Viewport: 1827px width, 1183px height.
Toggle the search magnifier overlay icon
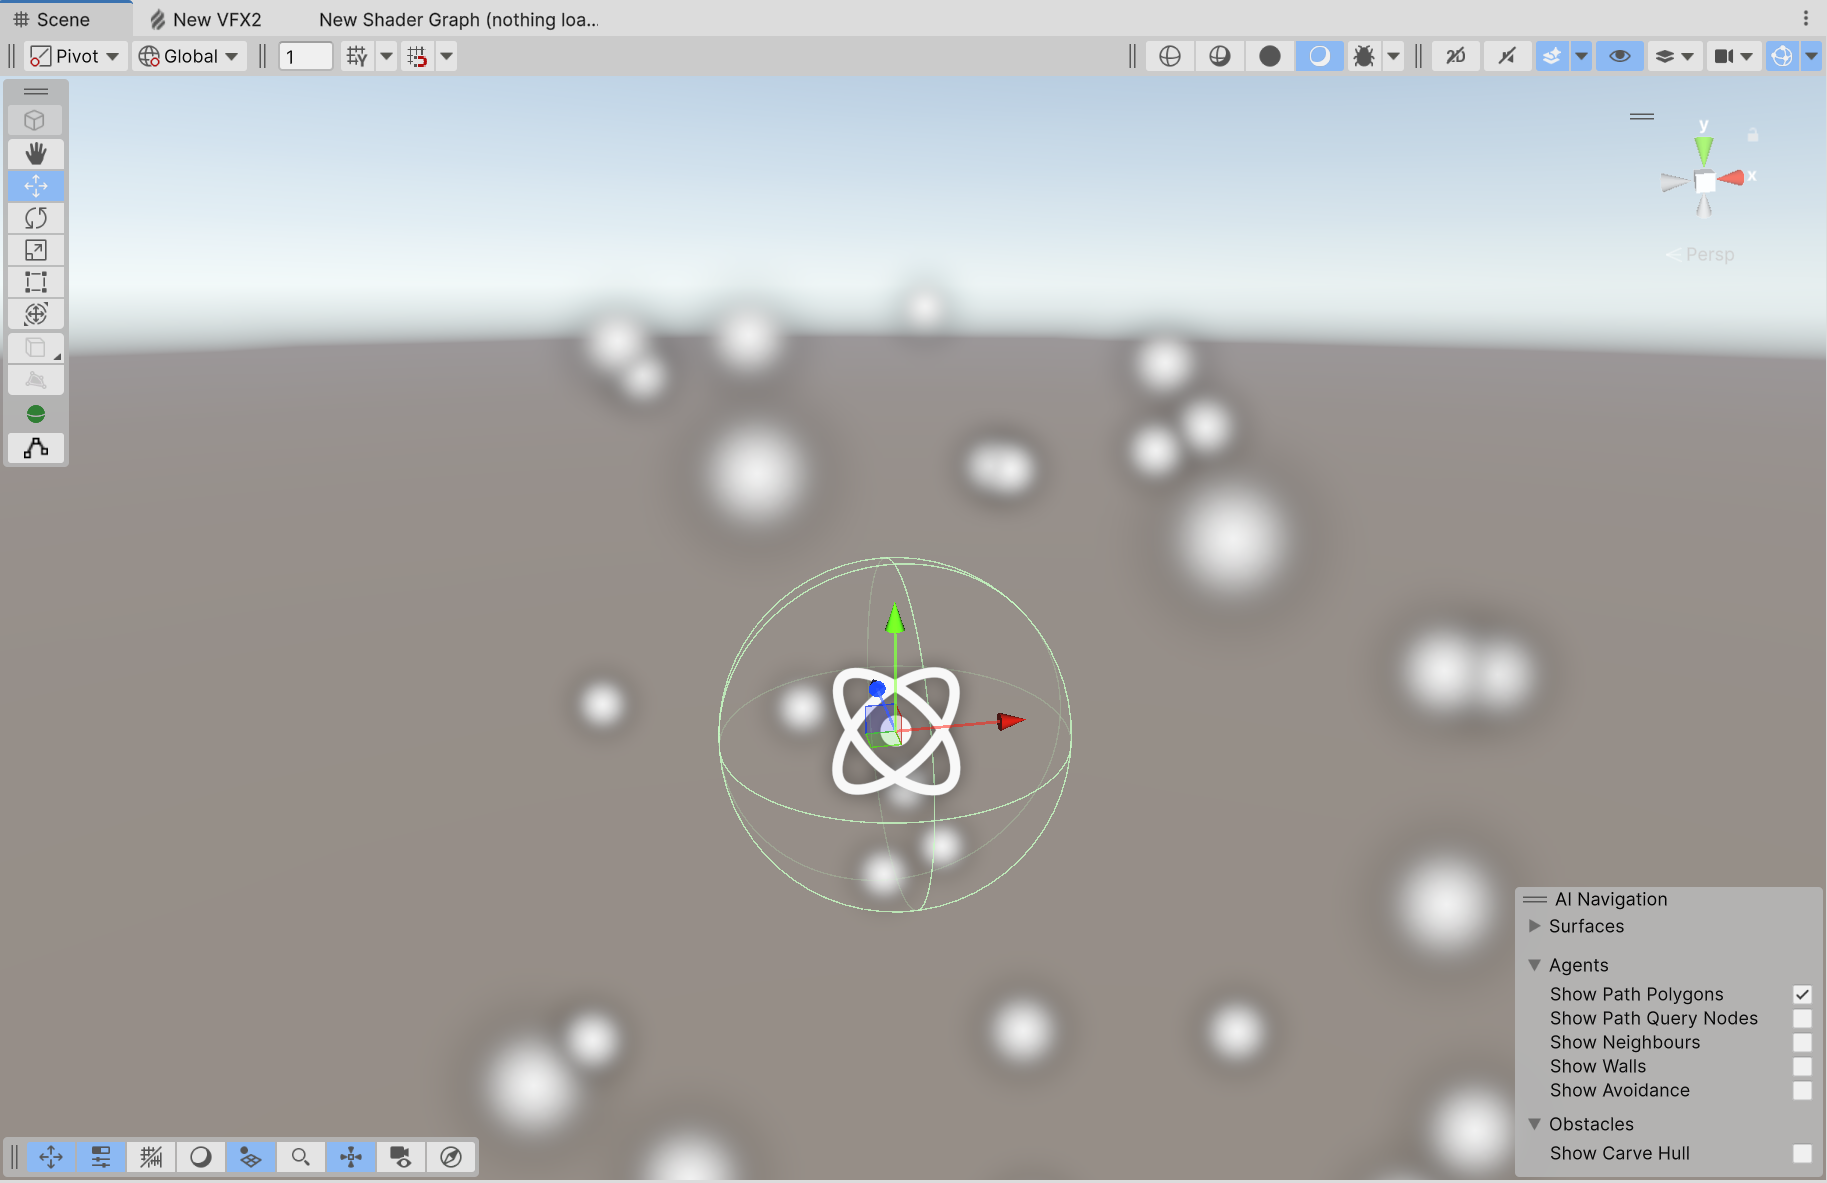301,1157
